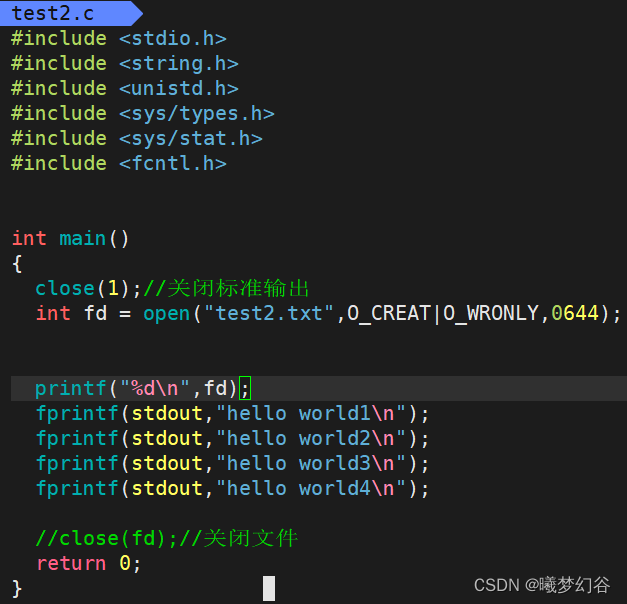Click the commented-out '//close(fd);' line
This screenshot has height=604, width=627.
coord(166,538)
